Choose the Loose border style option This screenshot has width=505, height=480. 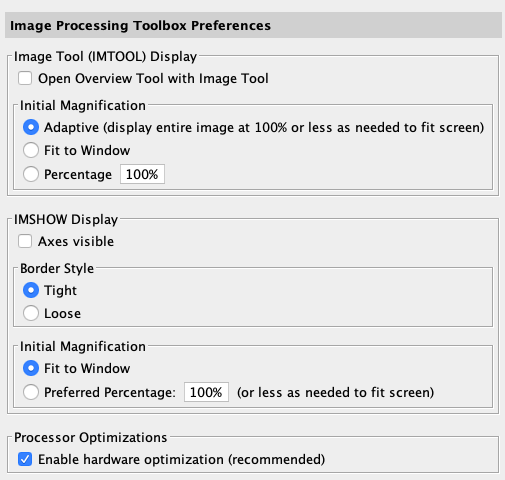pyautogui.click(x=31, y=313)
